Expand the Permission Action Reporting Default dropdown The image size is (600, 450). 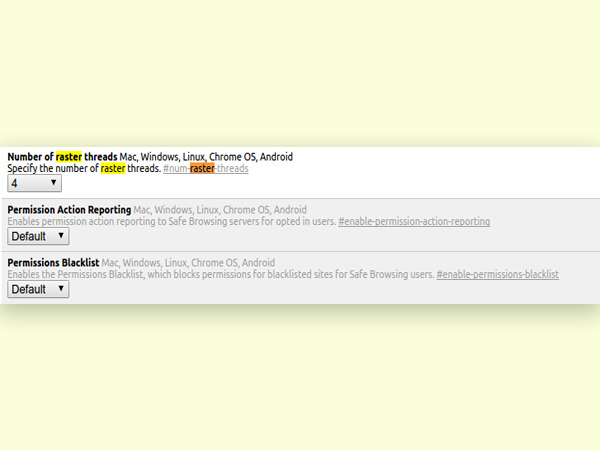pos(38,236)
